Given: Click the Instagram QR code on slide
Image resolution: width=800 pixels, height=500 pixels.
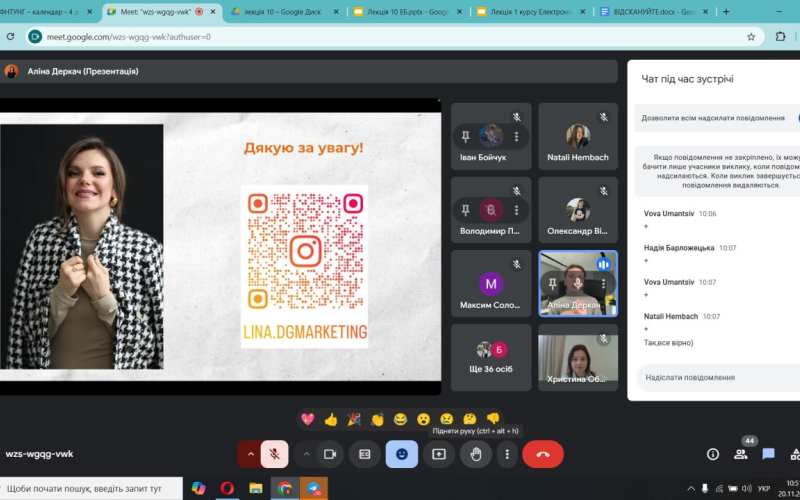Looking at the screenshot, I should [x=305, y=252].
